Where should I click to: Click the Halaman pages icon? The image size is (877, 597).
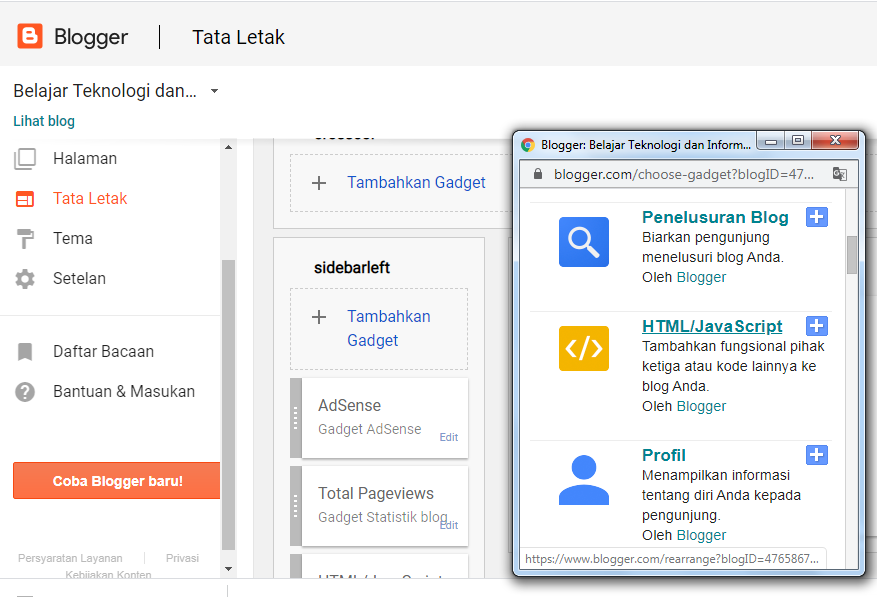coord(25,159)
